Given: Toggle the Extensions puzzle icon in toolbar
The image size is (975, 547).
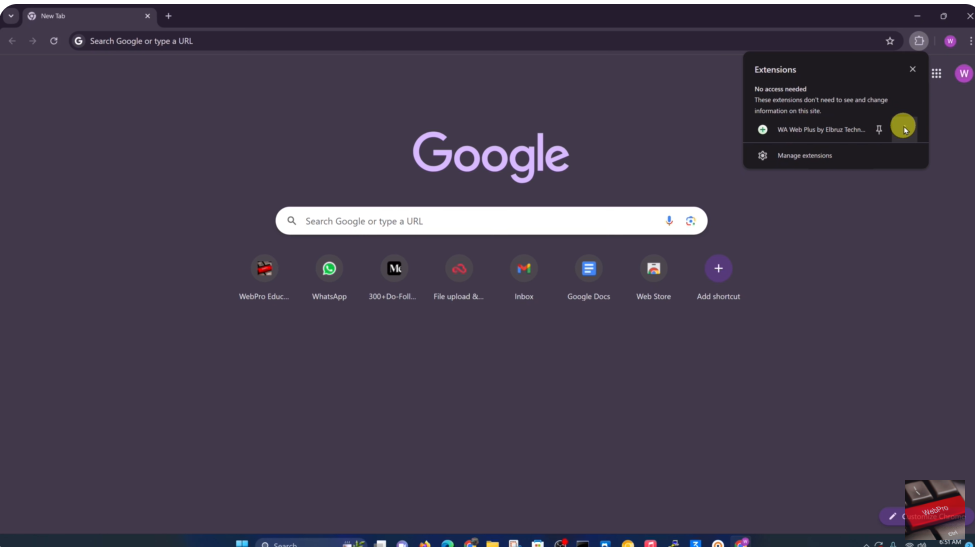Looking at the screenshot, I should coord(918,41).
